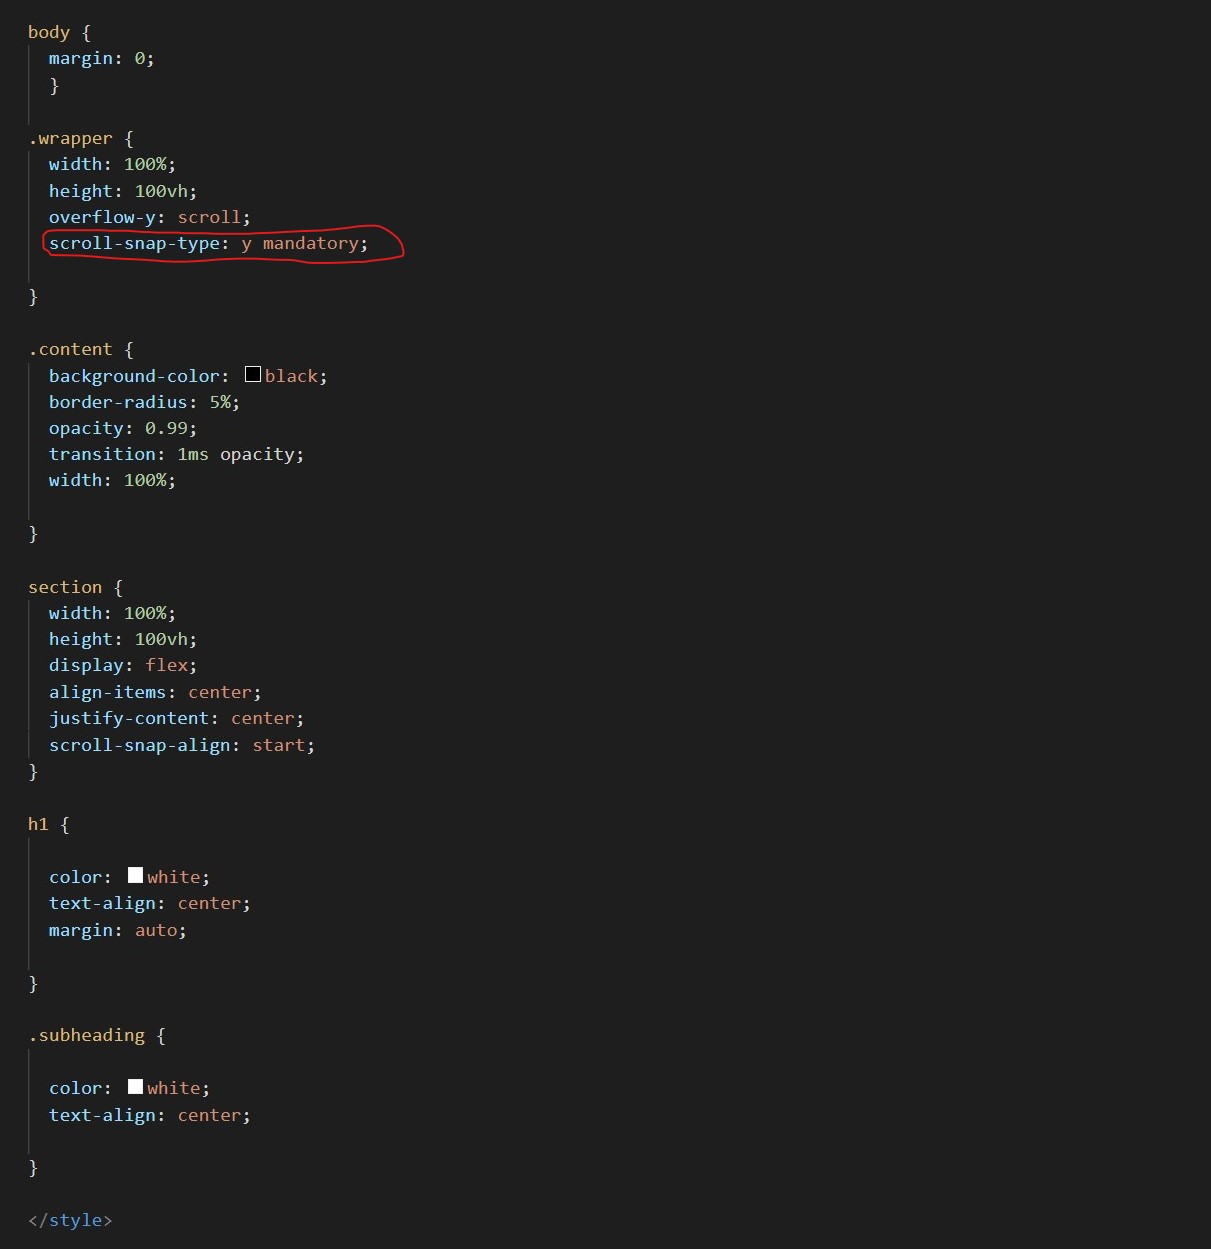The height and width of the screenshot is (1249, 1211).
Task: Click the .subheading selector
Action: click(x=86, y=1035)
